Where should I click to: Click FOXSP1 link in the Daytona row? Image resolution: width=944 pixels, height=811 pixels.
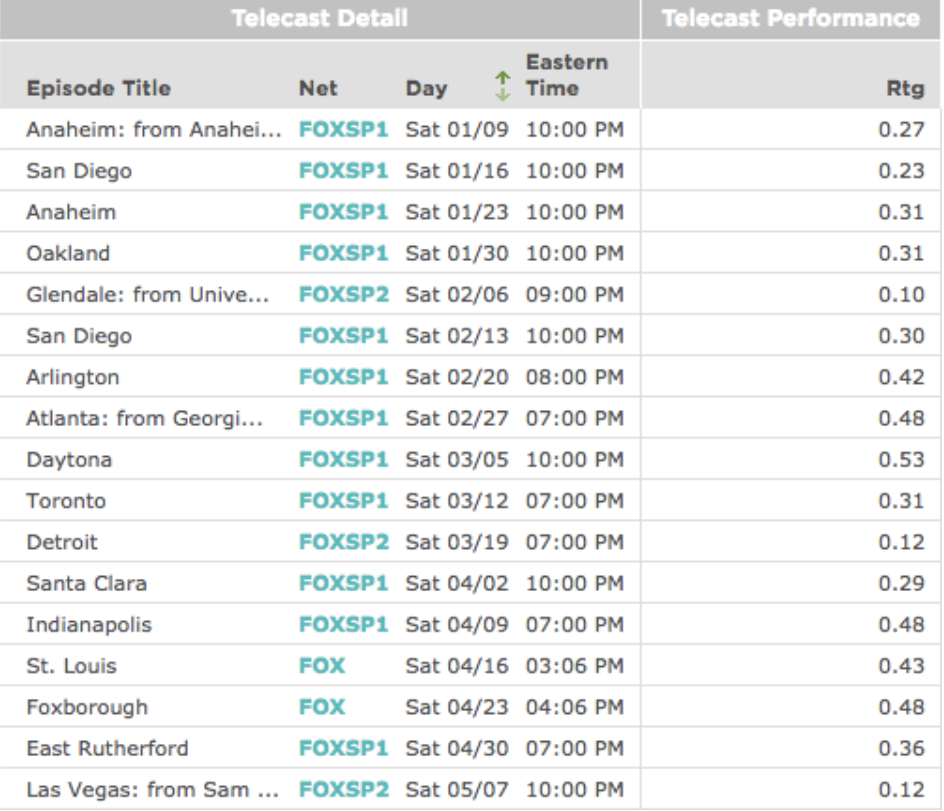pyautogui.click(x=342, y=460)
